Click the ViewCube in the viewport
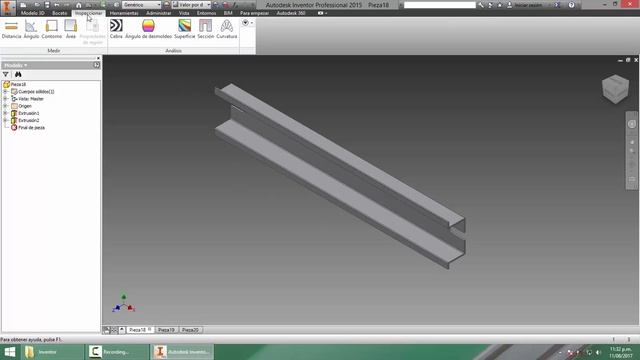The width and height of the screenshot is (640, 360). pyautogui.click(x=615, y=88)
